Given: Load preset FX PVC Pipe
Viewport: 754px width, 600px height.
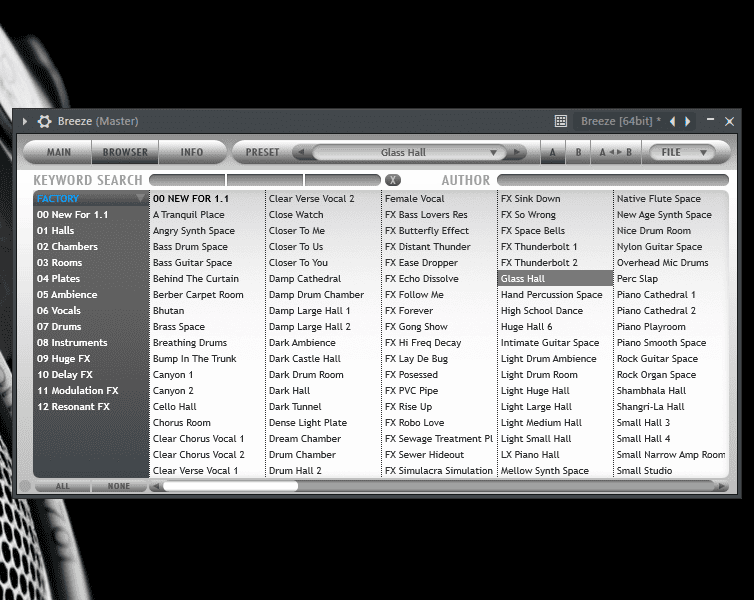Looking at the screenshot, I should pyautogui.click(x=411, y=391).
